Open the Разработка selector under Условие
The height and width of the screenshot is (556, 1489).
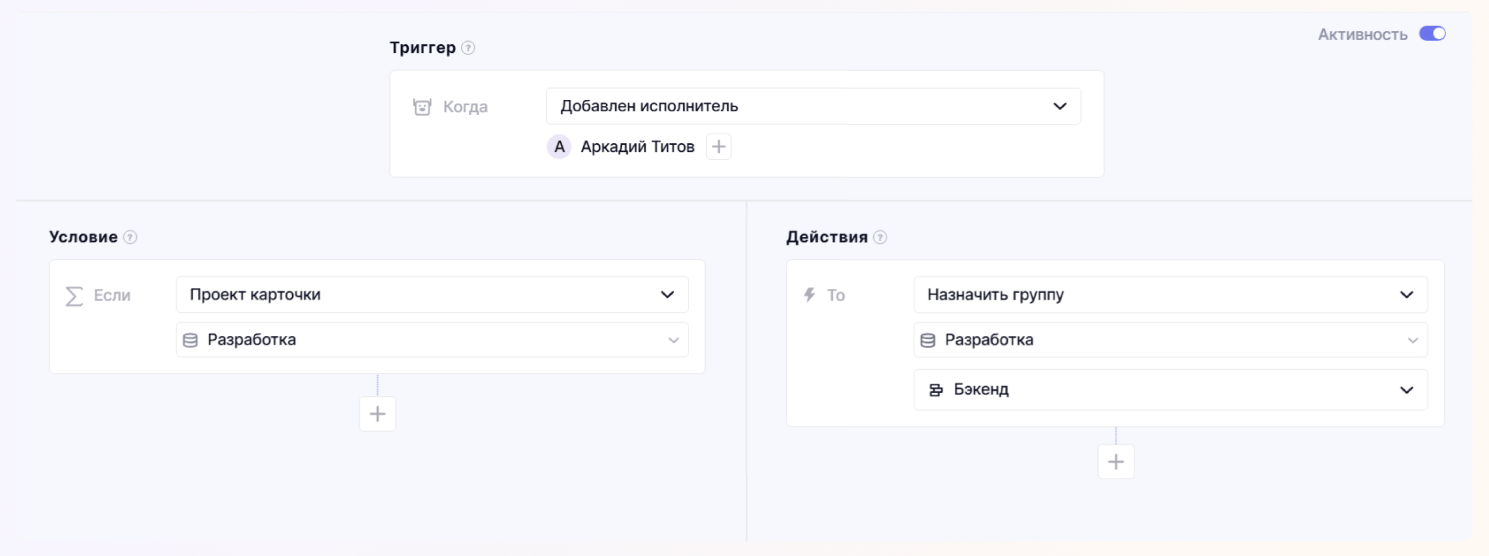[x=432, y=340]
